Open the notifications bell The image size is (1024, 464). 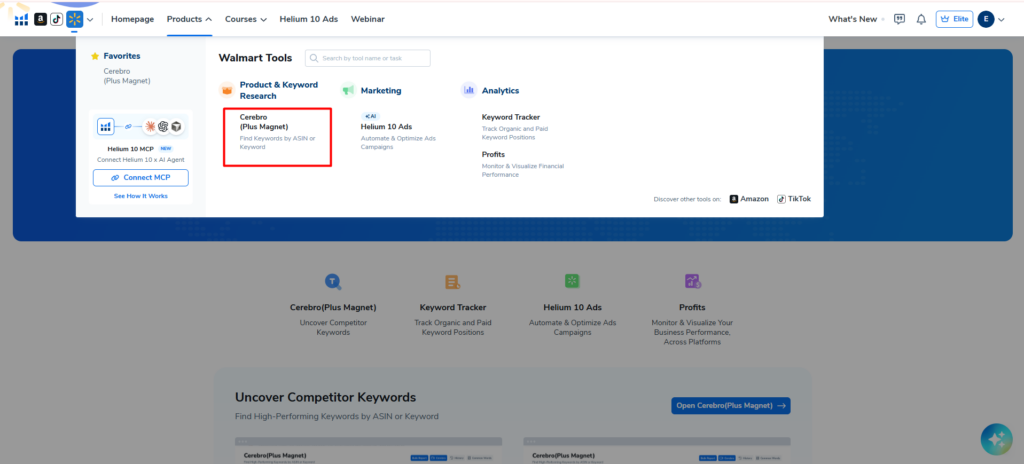pyautogui.click(x=921, y=19)
